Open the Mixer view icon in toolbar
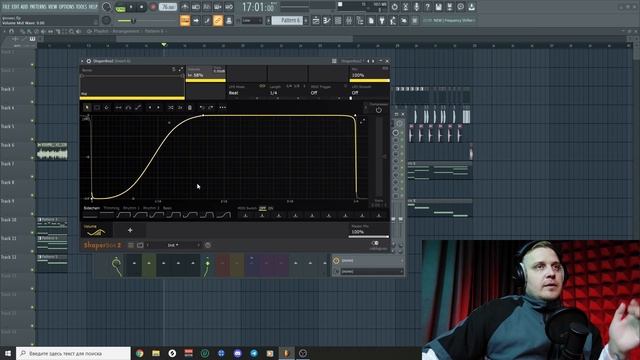 pos(349,20)
